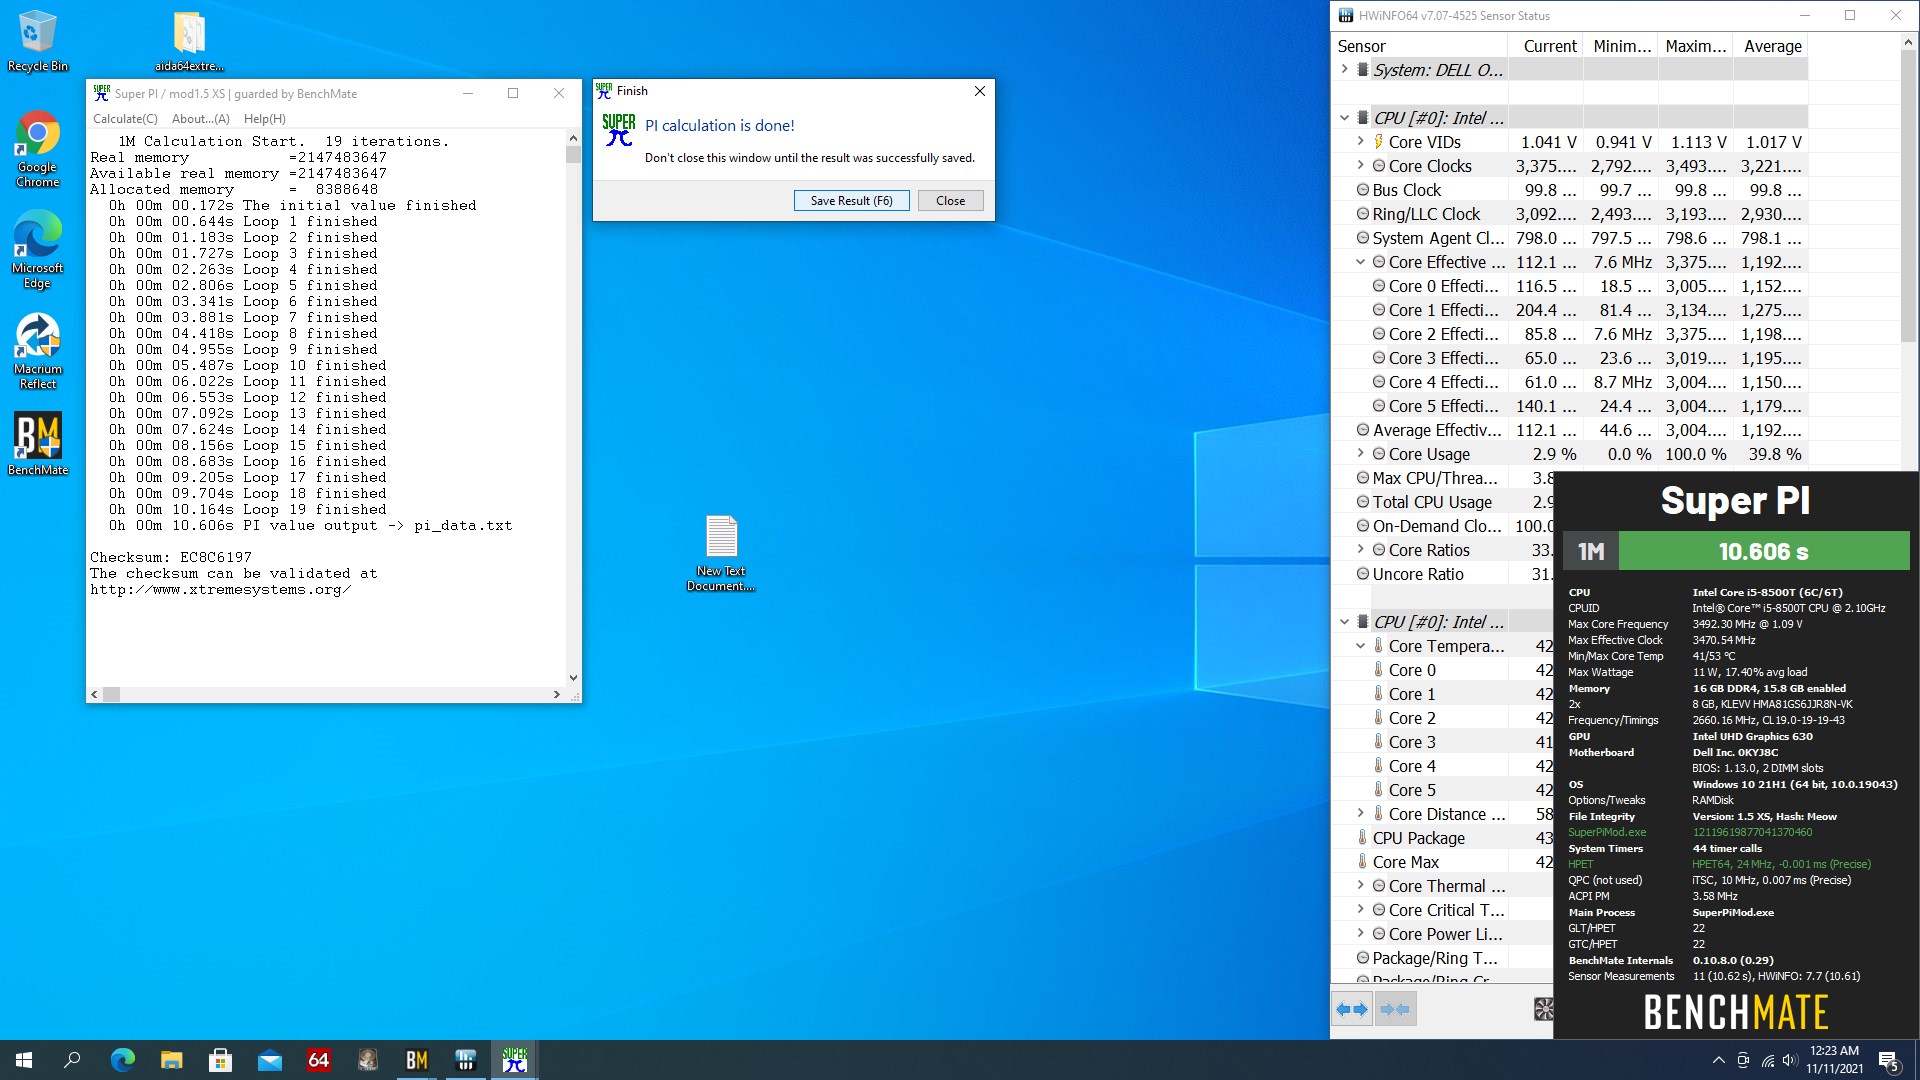The image size is (1920, 1080).
Task: Select the Ring/LLC Clock sensor row
Action: pos(1569,214)
